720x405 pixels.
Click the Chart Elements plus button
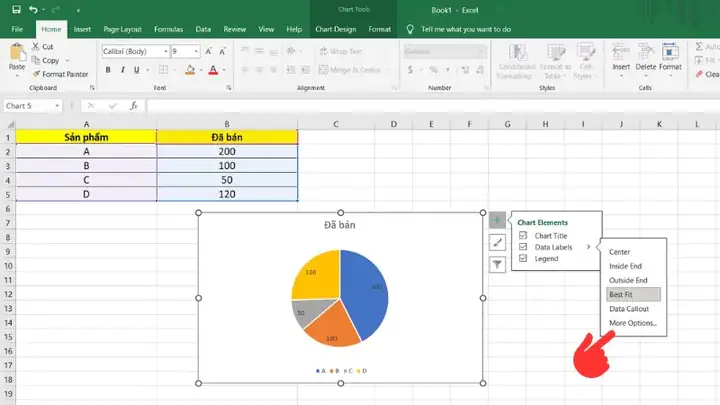(x=497, y=220)
